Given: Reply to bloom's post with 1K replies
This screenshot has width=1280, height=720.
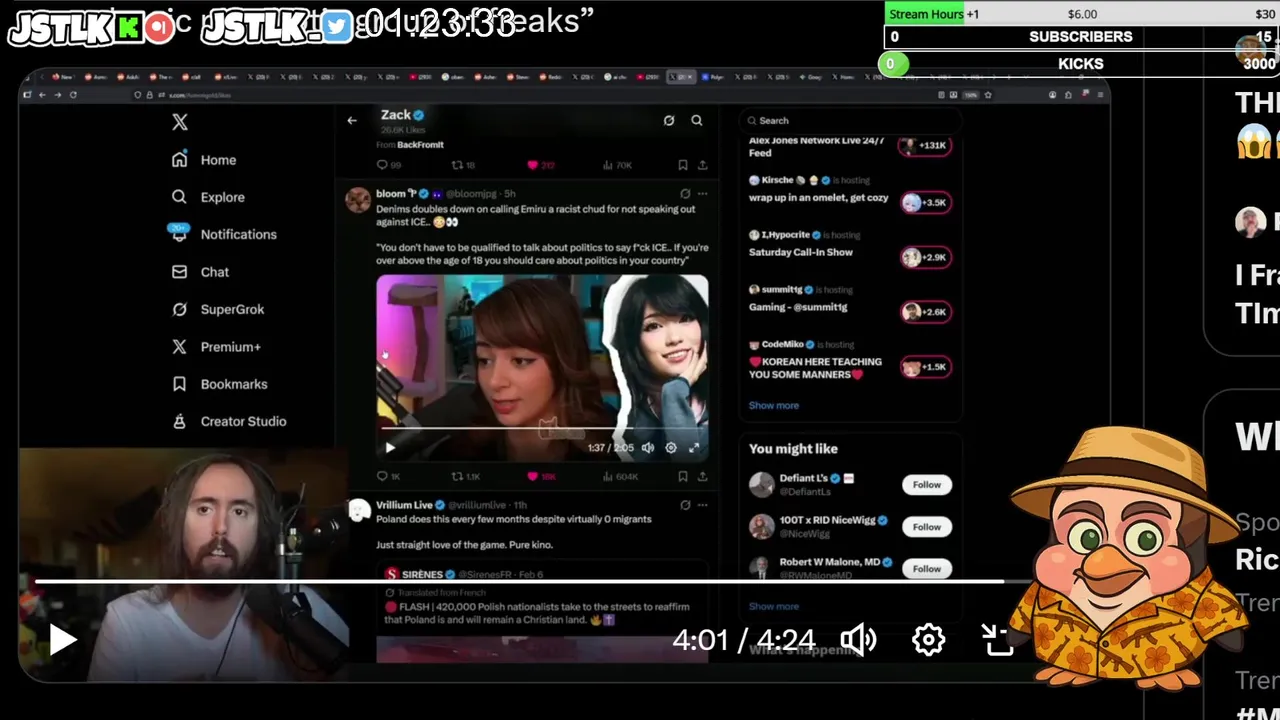Looking at the screenshot, I should 388,477.
